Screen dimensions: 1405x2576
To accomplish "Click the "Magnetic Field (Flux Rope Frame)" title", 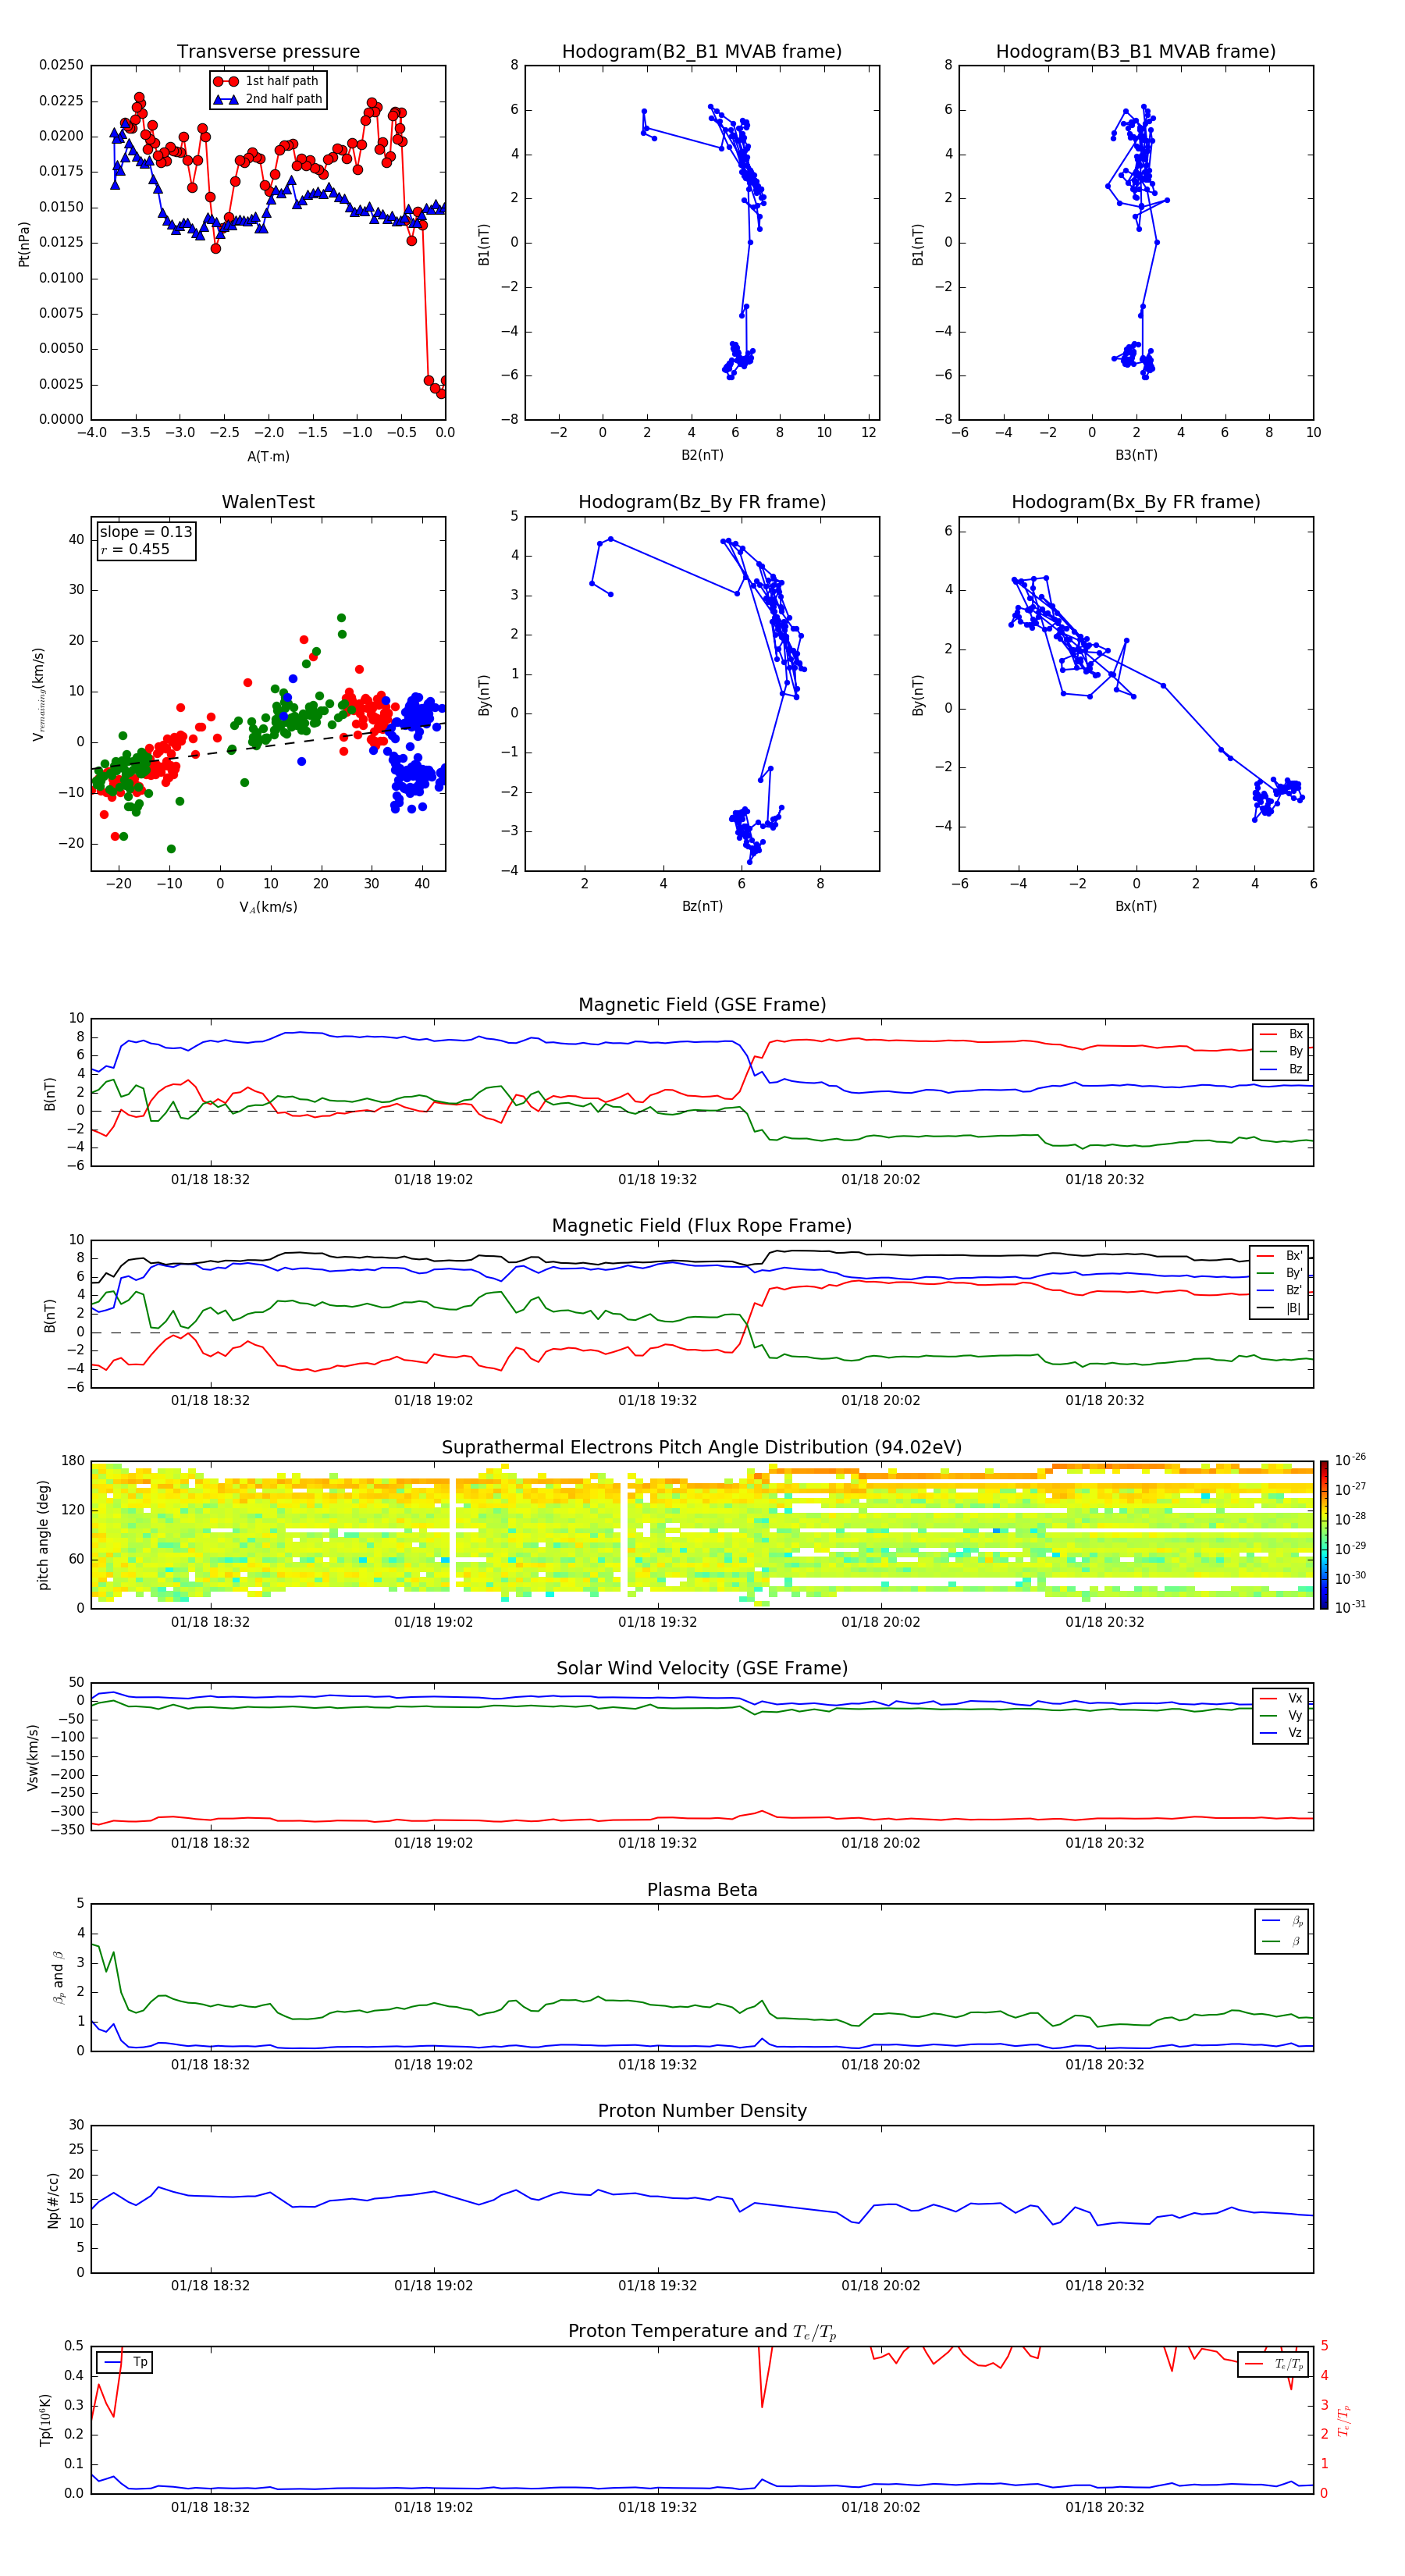I will point(702,1226).
